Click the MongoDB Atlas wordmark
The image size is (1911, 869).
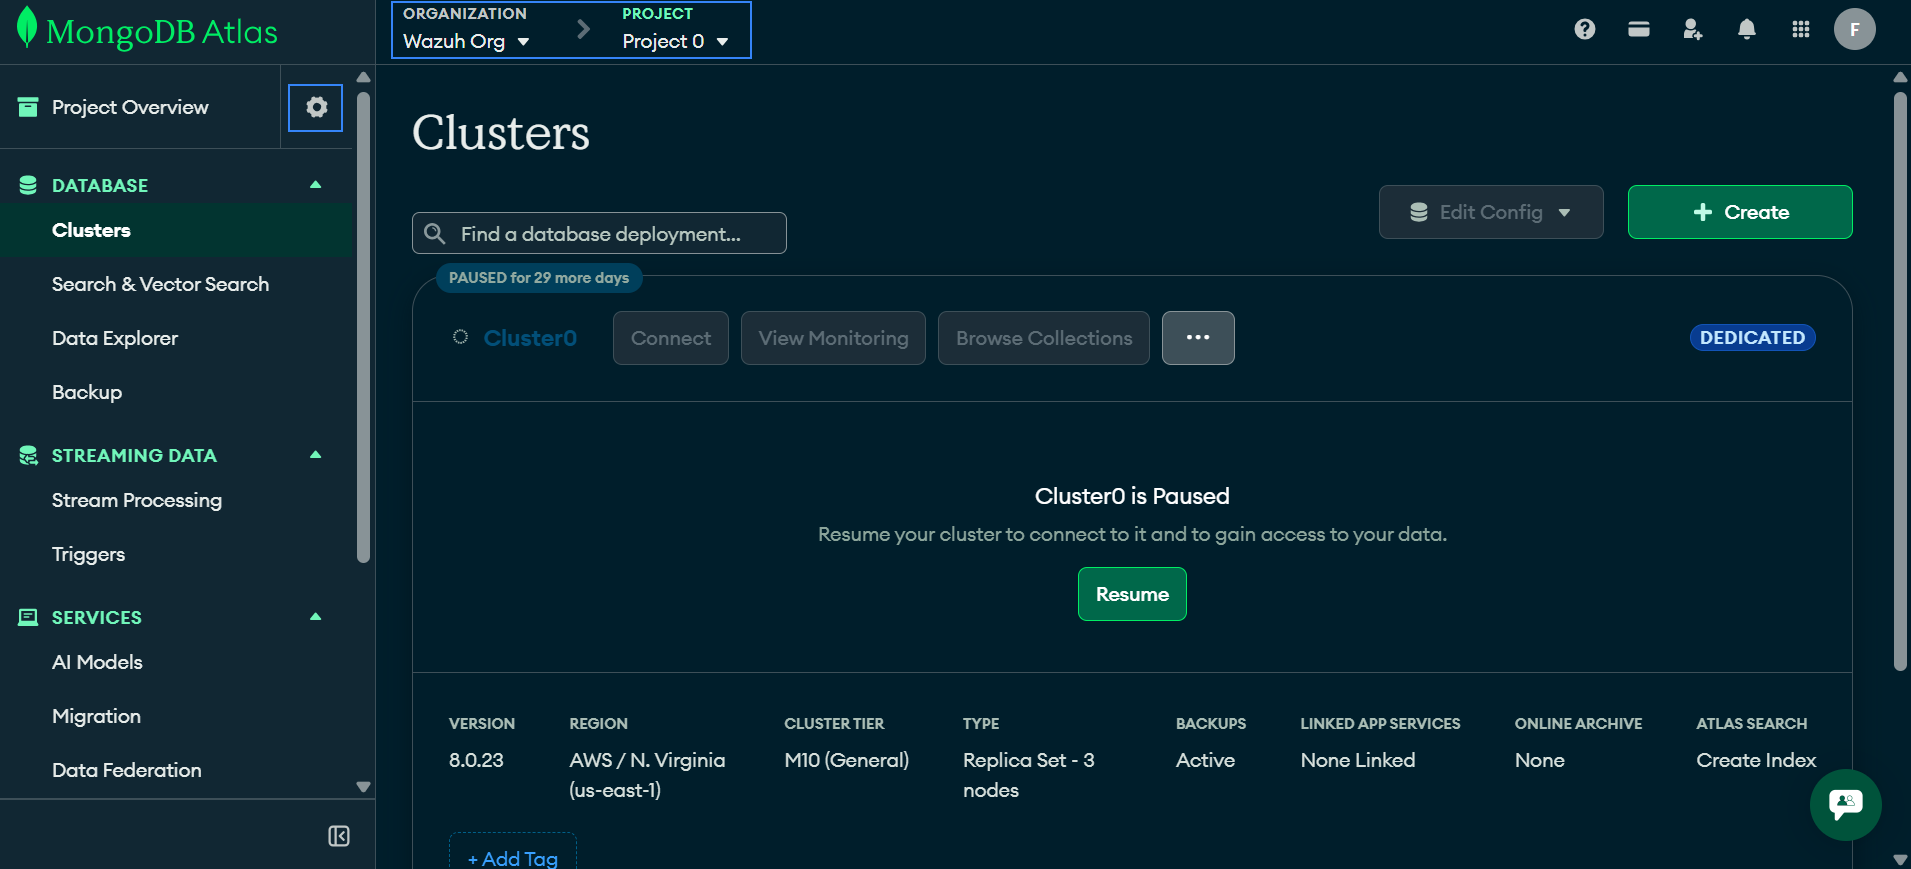(x=162, y=32)
